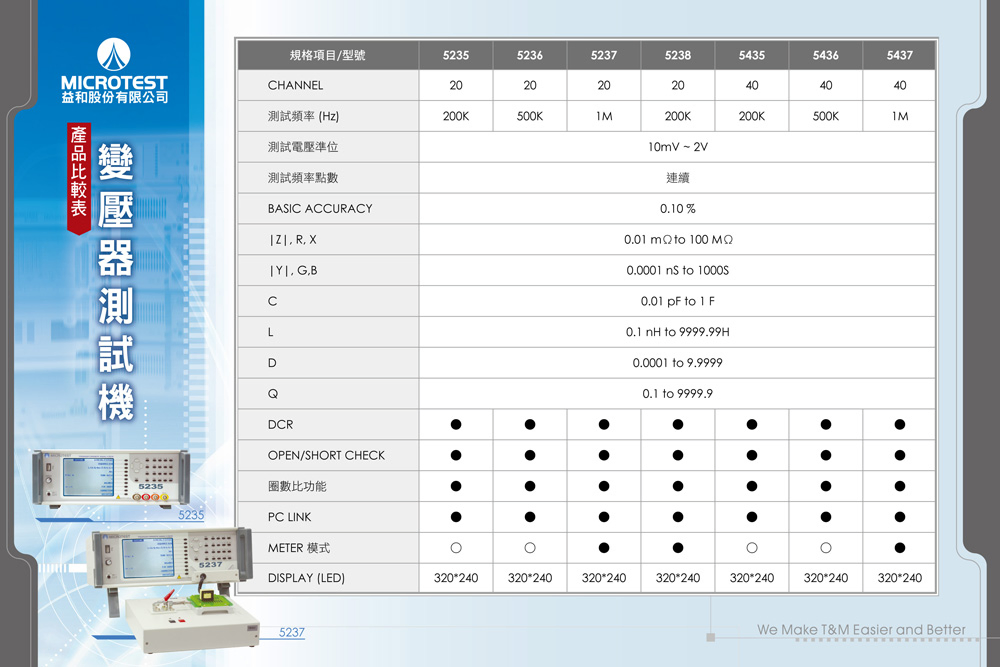
Task: Click the DISPLAY (LED) row label
Action: tap(306, 578)
